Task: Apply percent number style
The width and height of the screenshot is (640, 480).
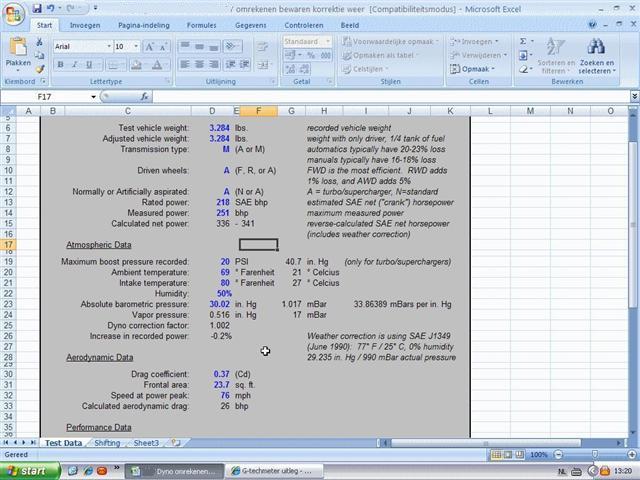Action: (311, 55)
